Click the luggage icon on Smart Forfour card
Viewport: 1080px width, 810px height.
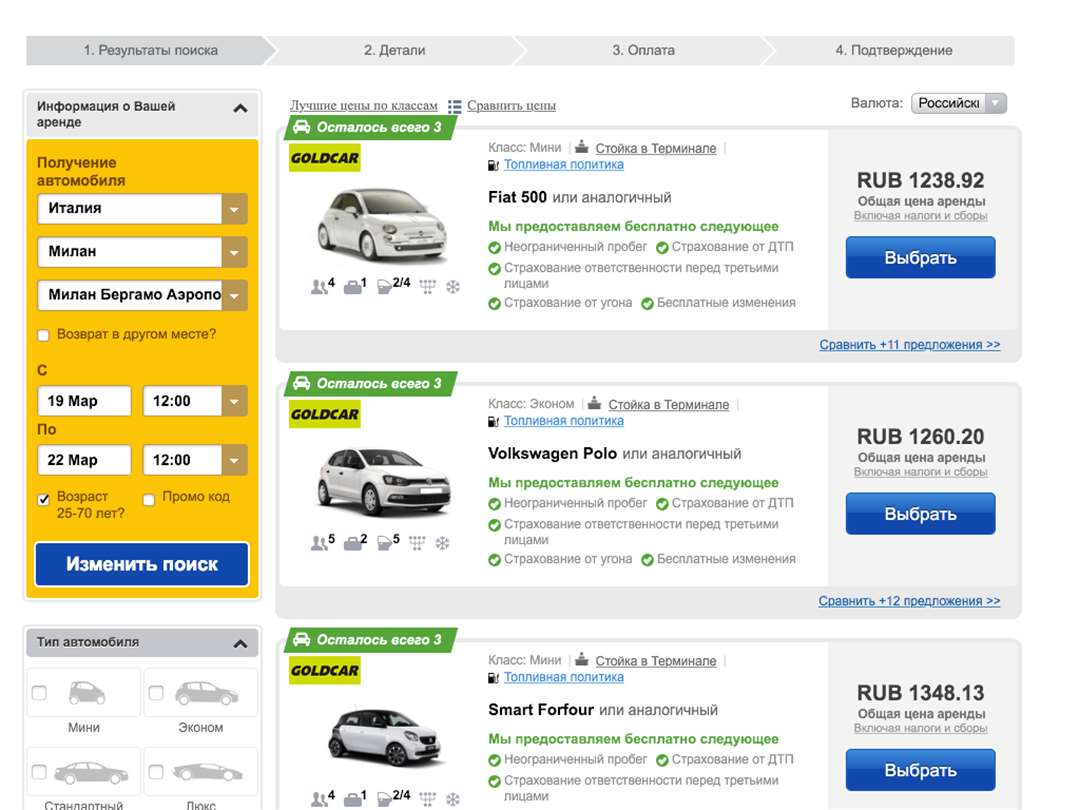[352, 799]
